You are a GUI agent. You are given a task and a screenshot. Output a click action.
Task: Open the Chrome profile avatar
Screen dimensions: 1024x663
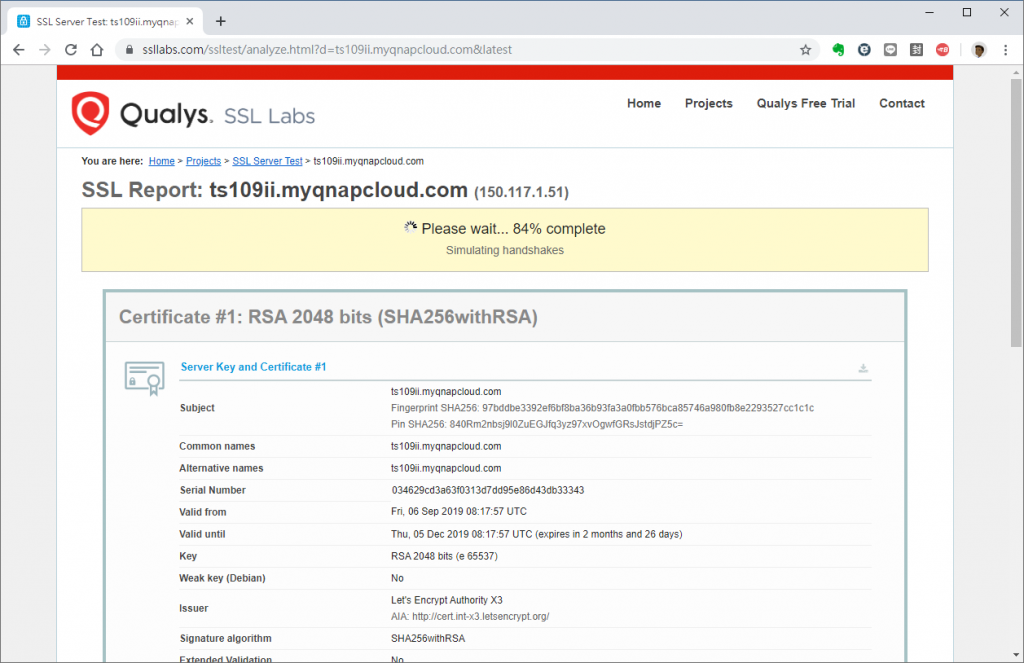click(978, 50)
